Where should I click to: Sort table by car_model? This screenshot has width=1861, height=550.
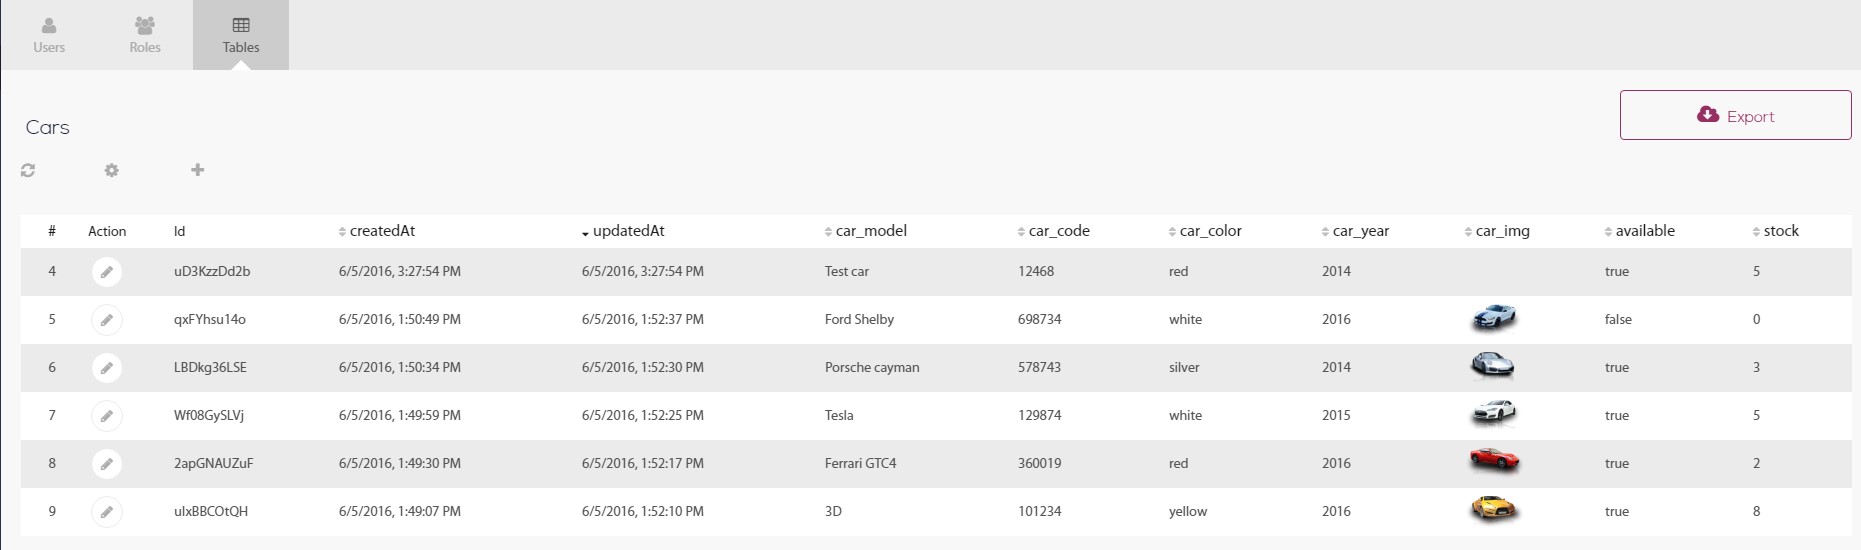tap(866, 231)
